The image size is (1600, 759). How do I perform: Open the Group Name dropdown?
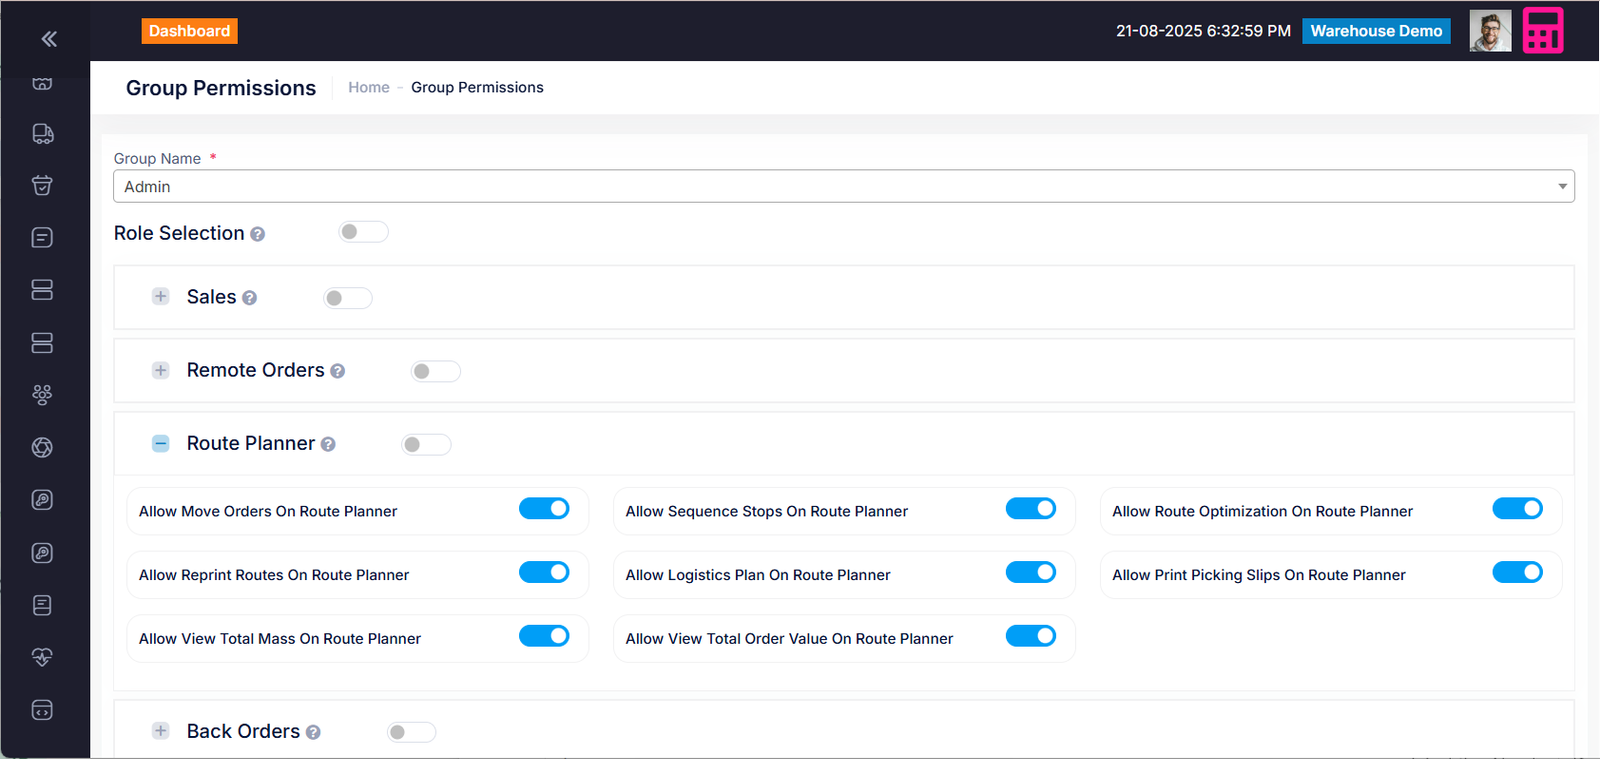pos(843,187)
